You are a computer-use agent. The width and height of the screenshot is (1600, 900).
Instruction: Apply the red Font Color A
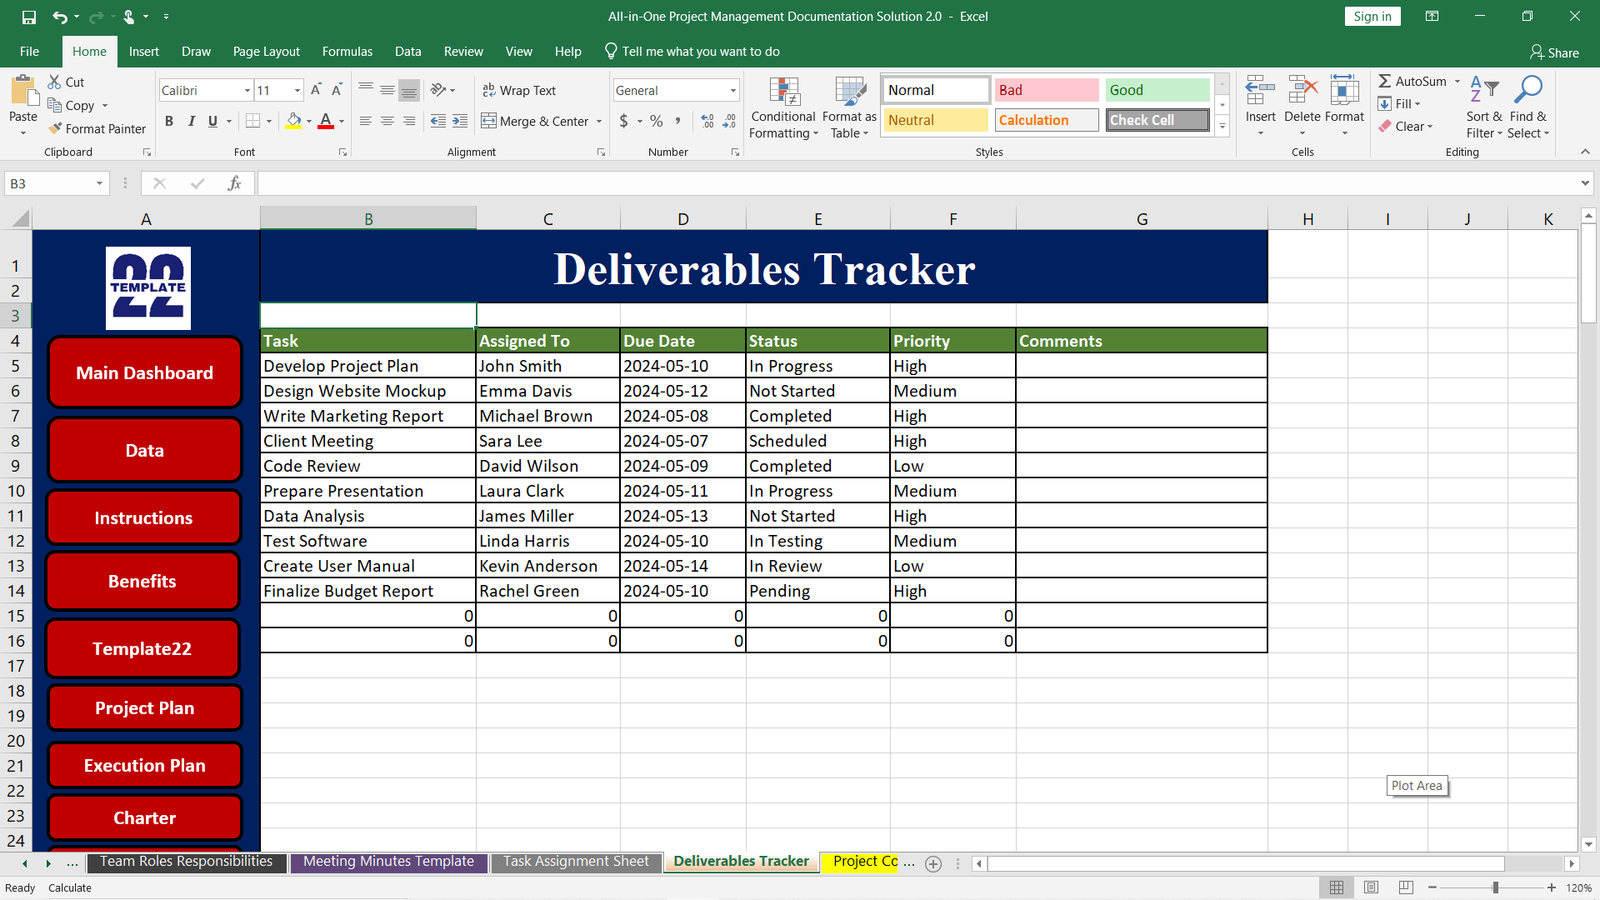point(326,121)
